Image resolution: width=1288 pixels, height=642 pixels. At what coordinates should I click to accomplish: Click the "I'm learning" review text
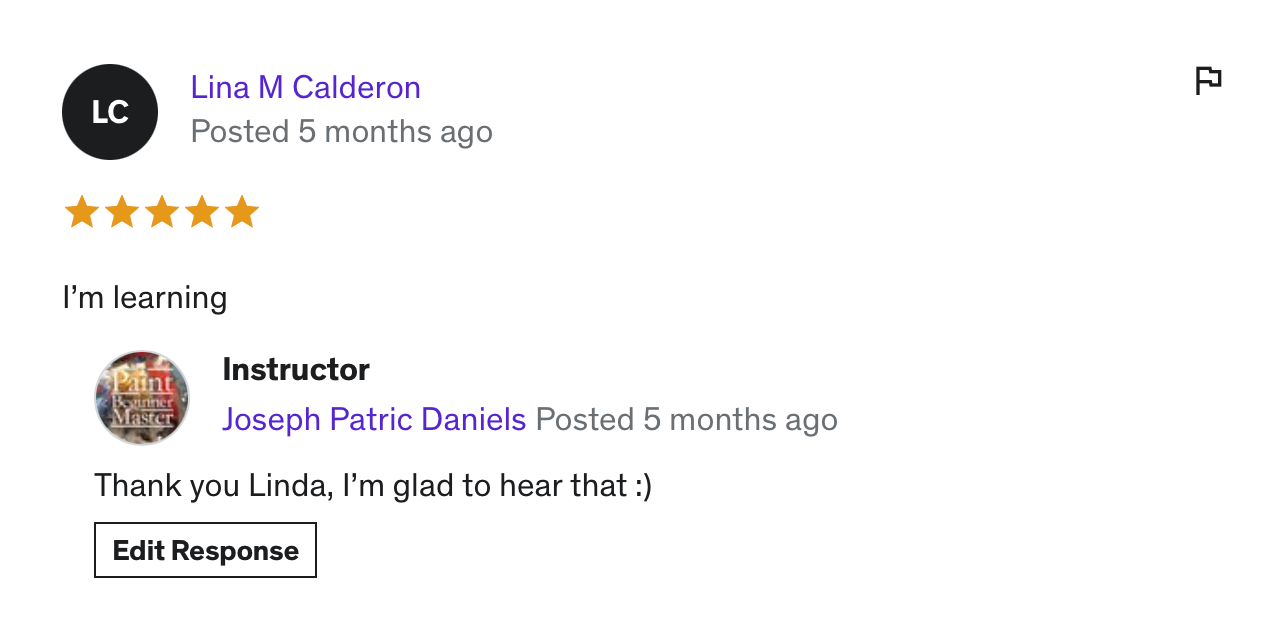click(145, 298)
